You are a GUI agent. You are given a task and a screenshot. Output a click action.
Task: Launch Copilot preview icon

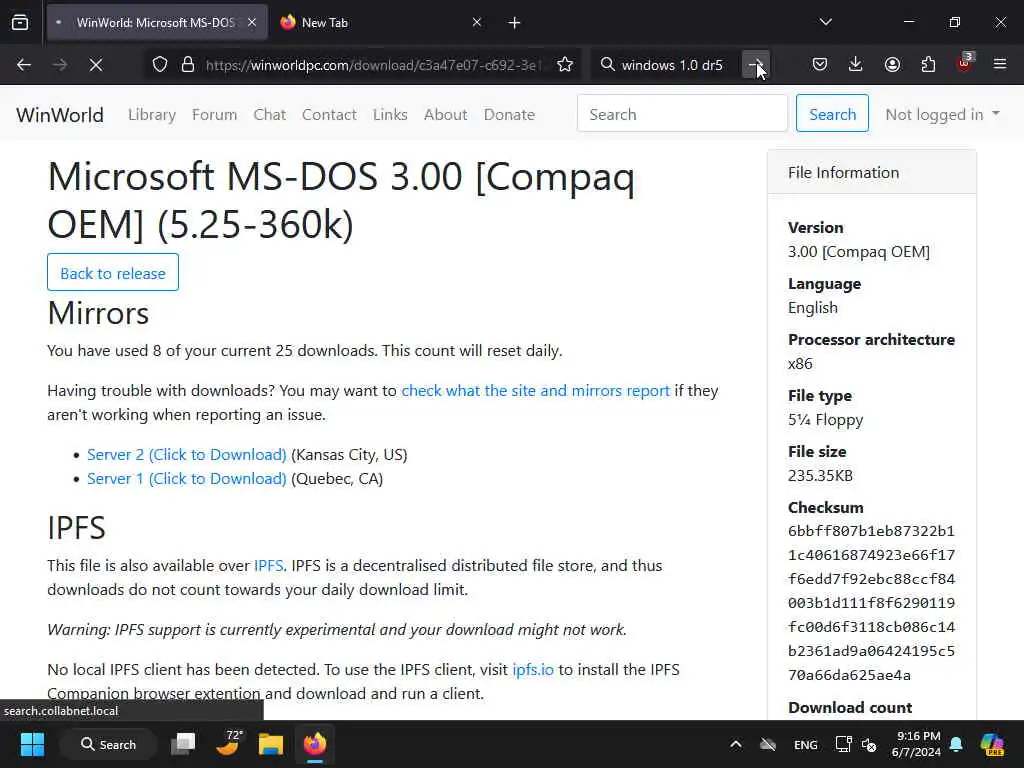pos(992,744)
